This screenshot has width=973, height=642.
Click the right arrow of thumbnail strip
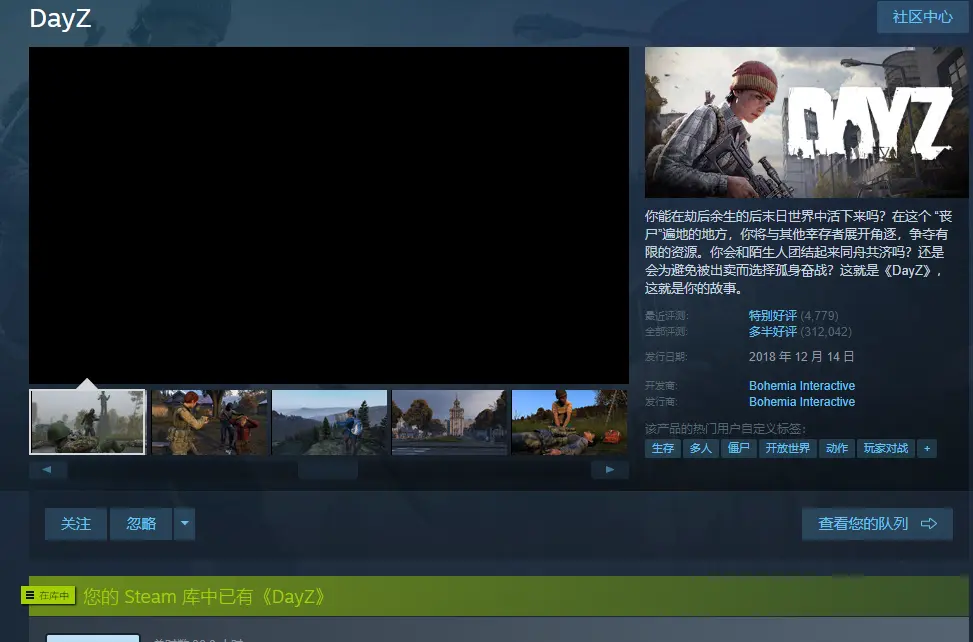[610, 470]
